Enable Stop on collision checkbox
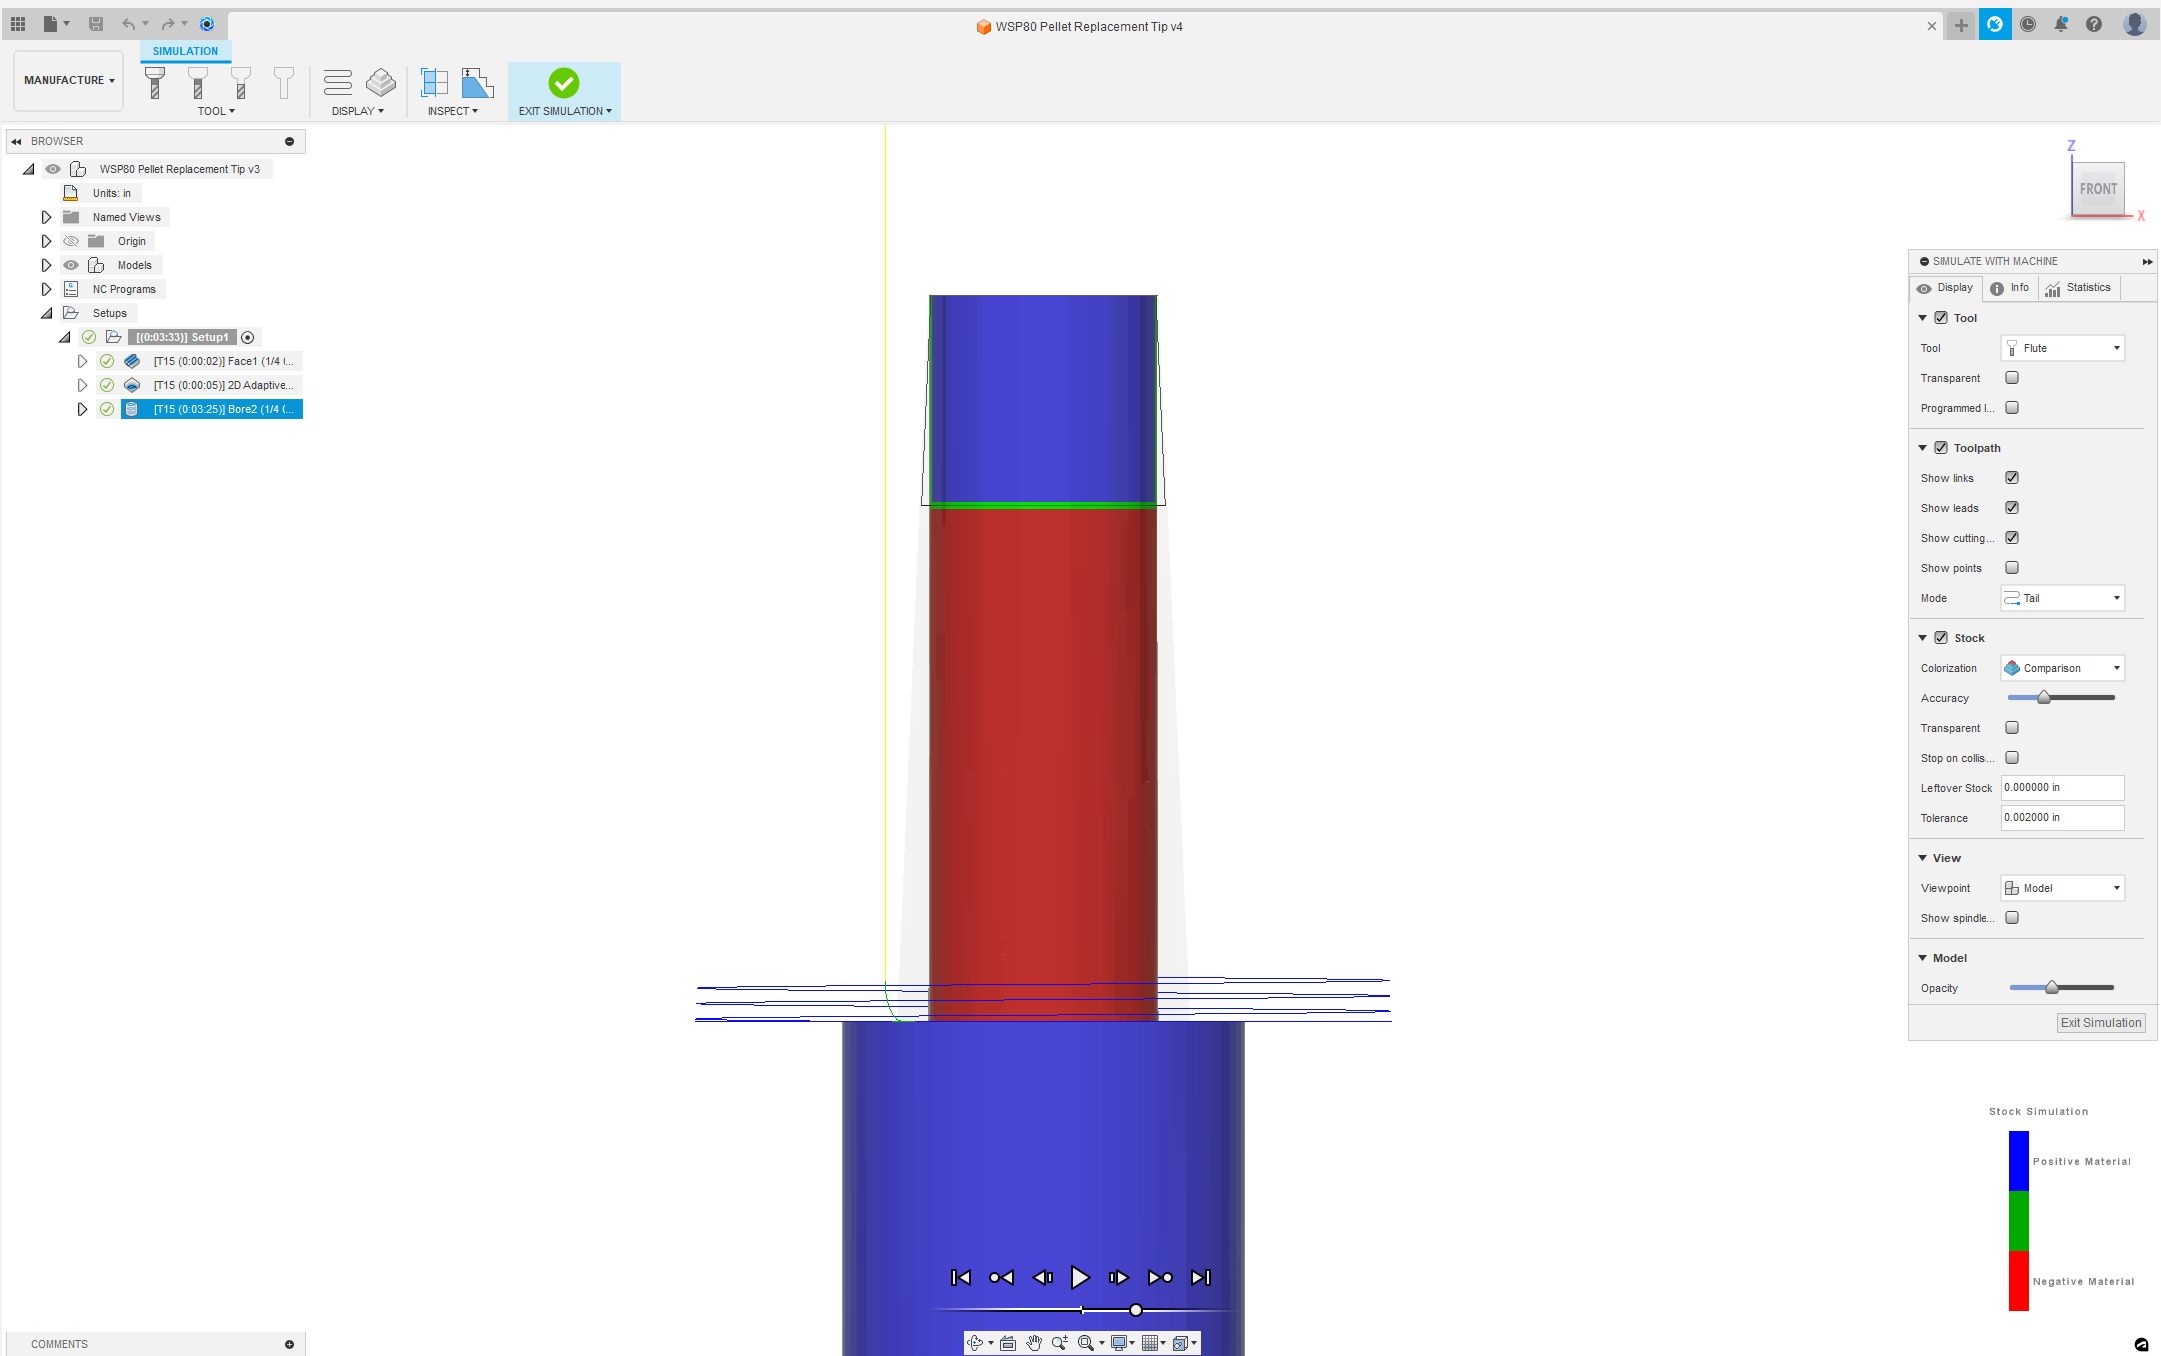2161x1356 pixels. [x=2012, y=758]
